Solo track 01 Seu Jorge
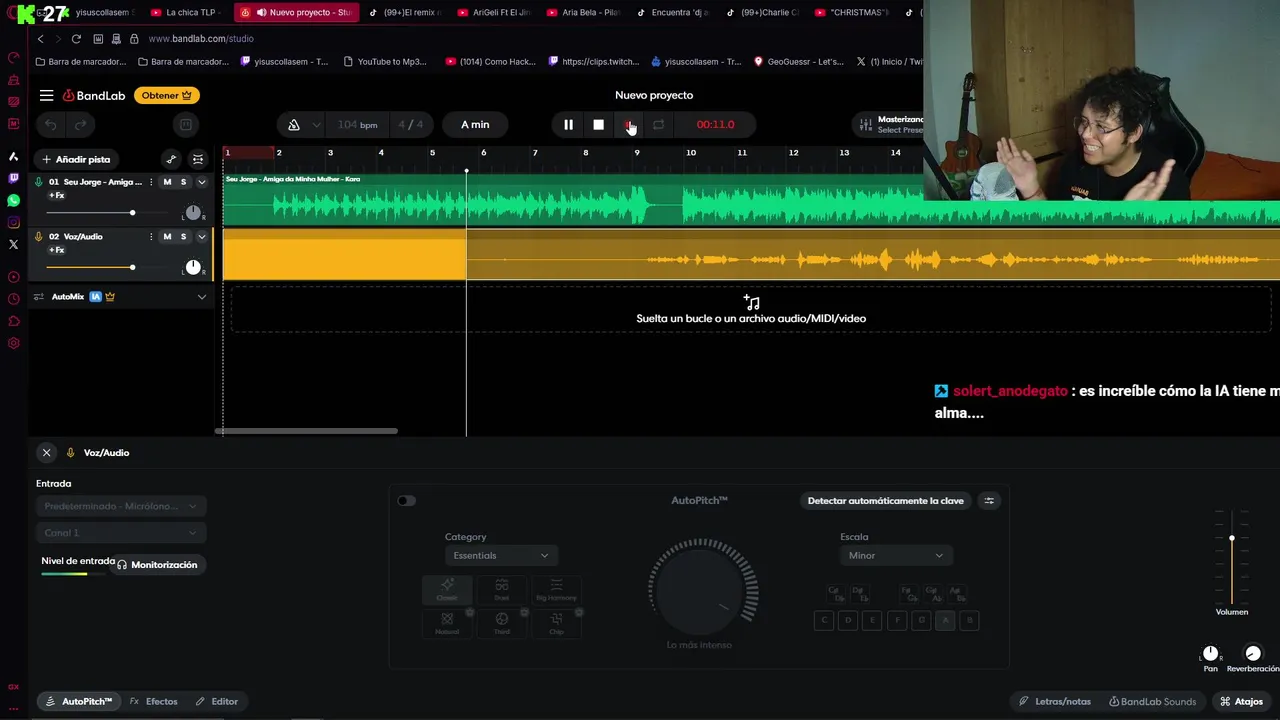This screenshot has width=1280, height=720. pos(183,182)
